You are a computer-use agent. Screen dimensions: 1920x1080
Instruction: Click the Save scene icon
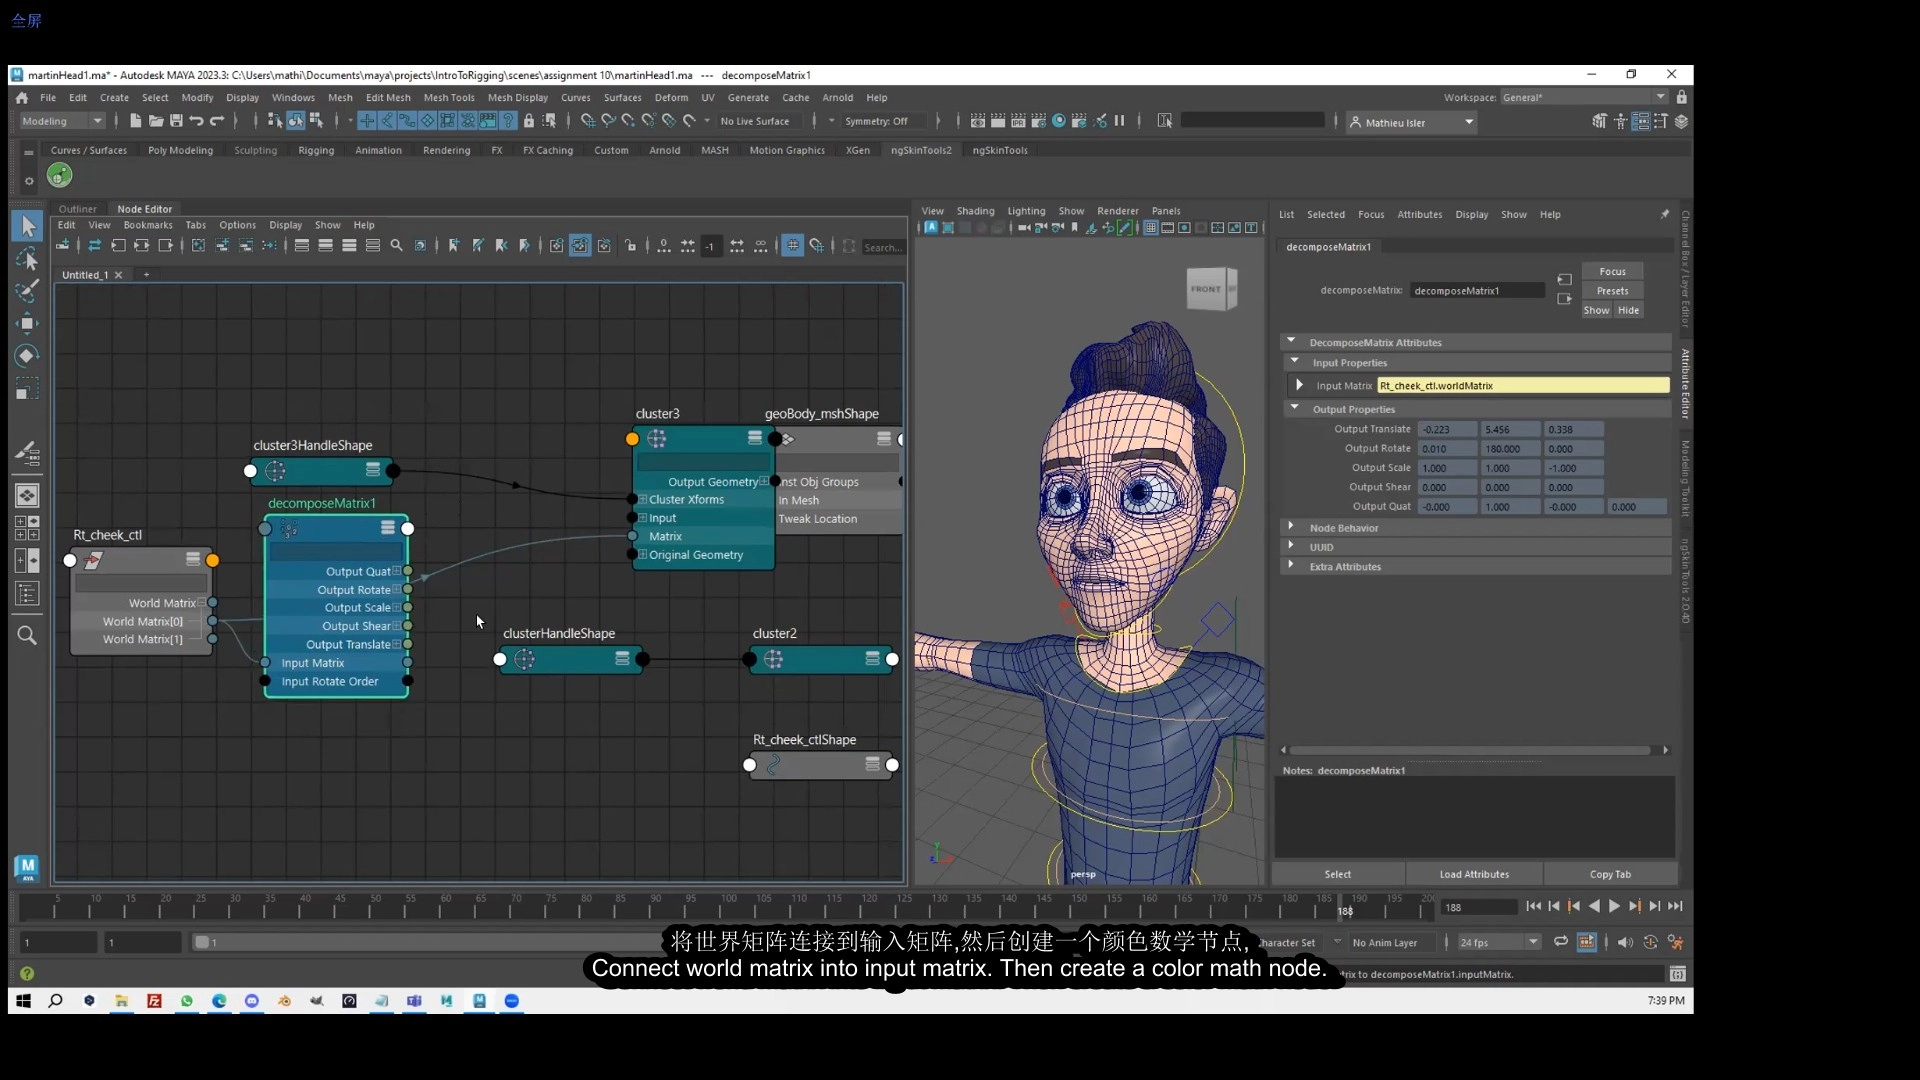coord(176,121)
